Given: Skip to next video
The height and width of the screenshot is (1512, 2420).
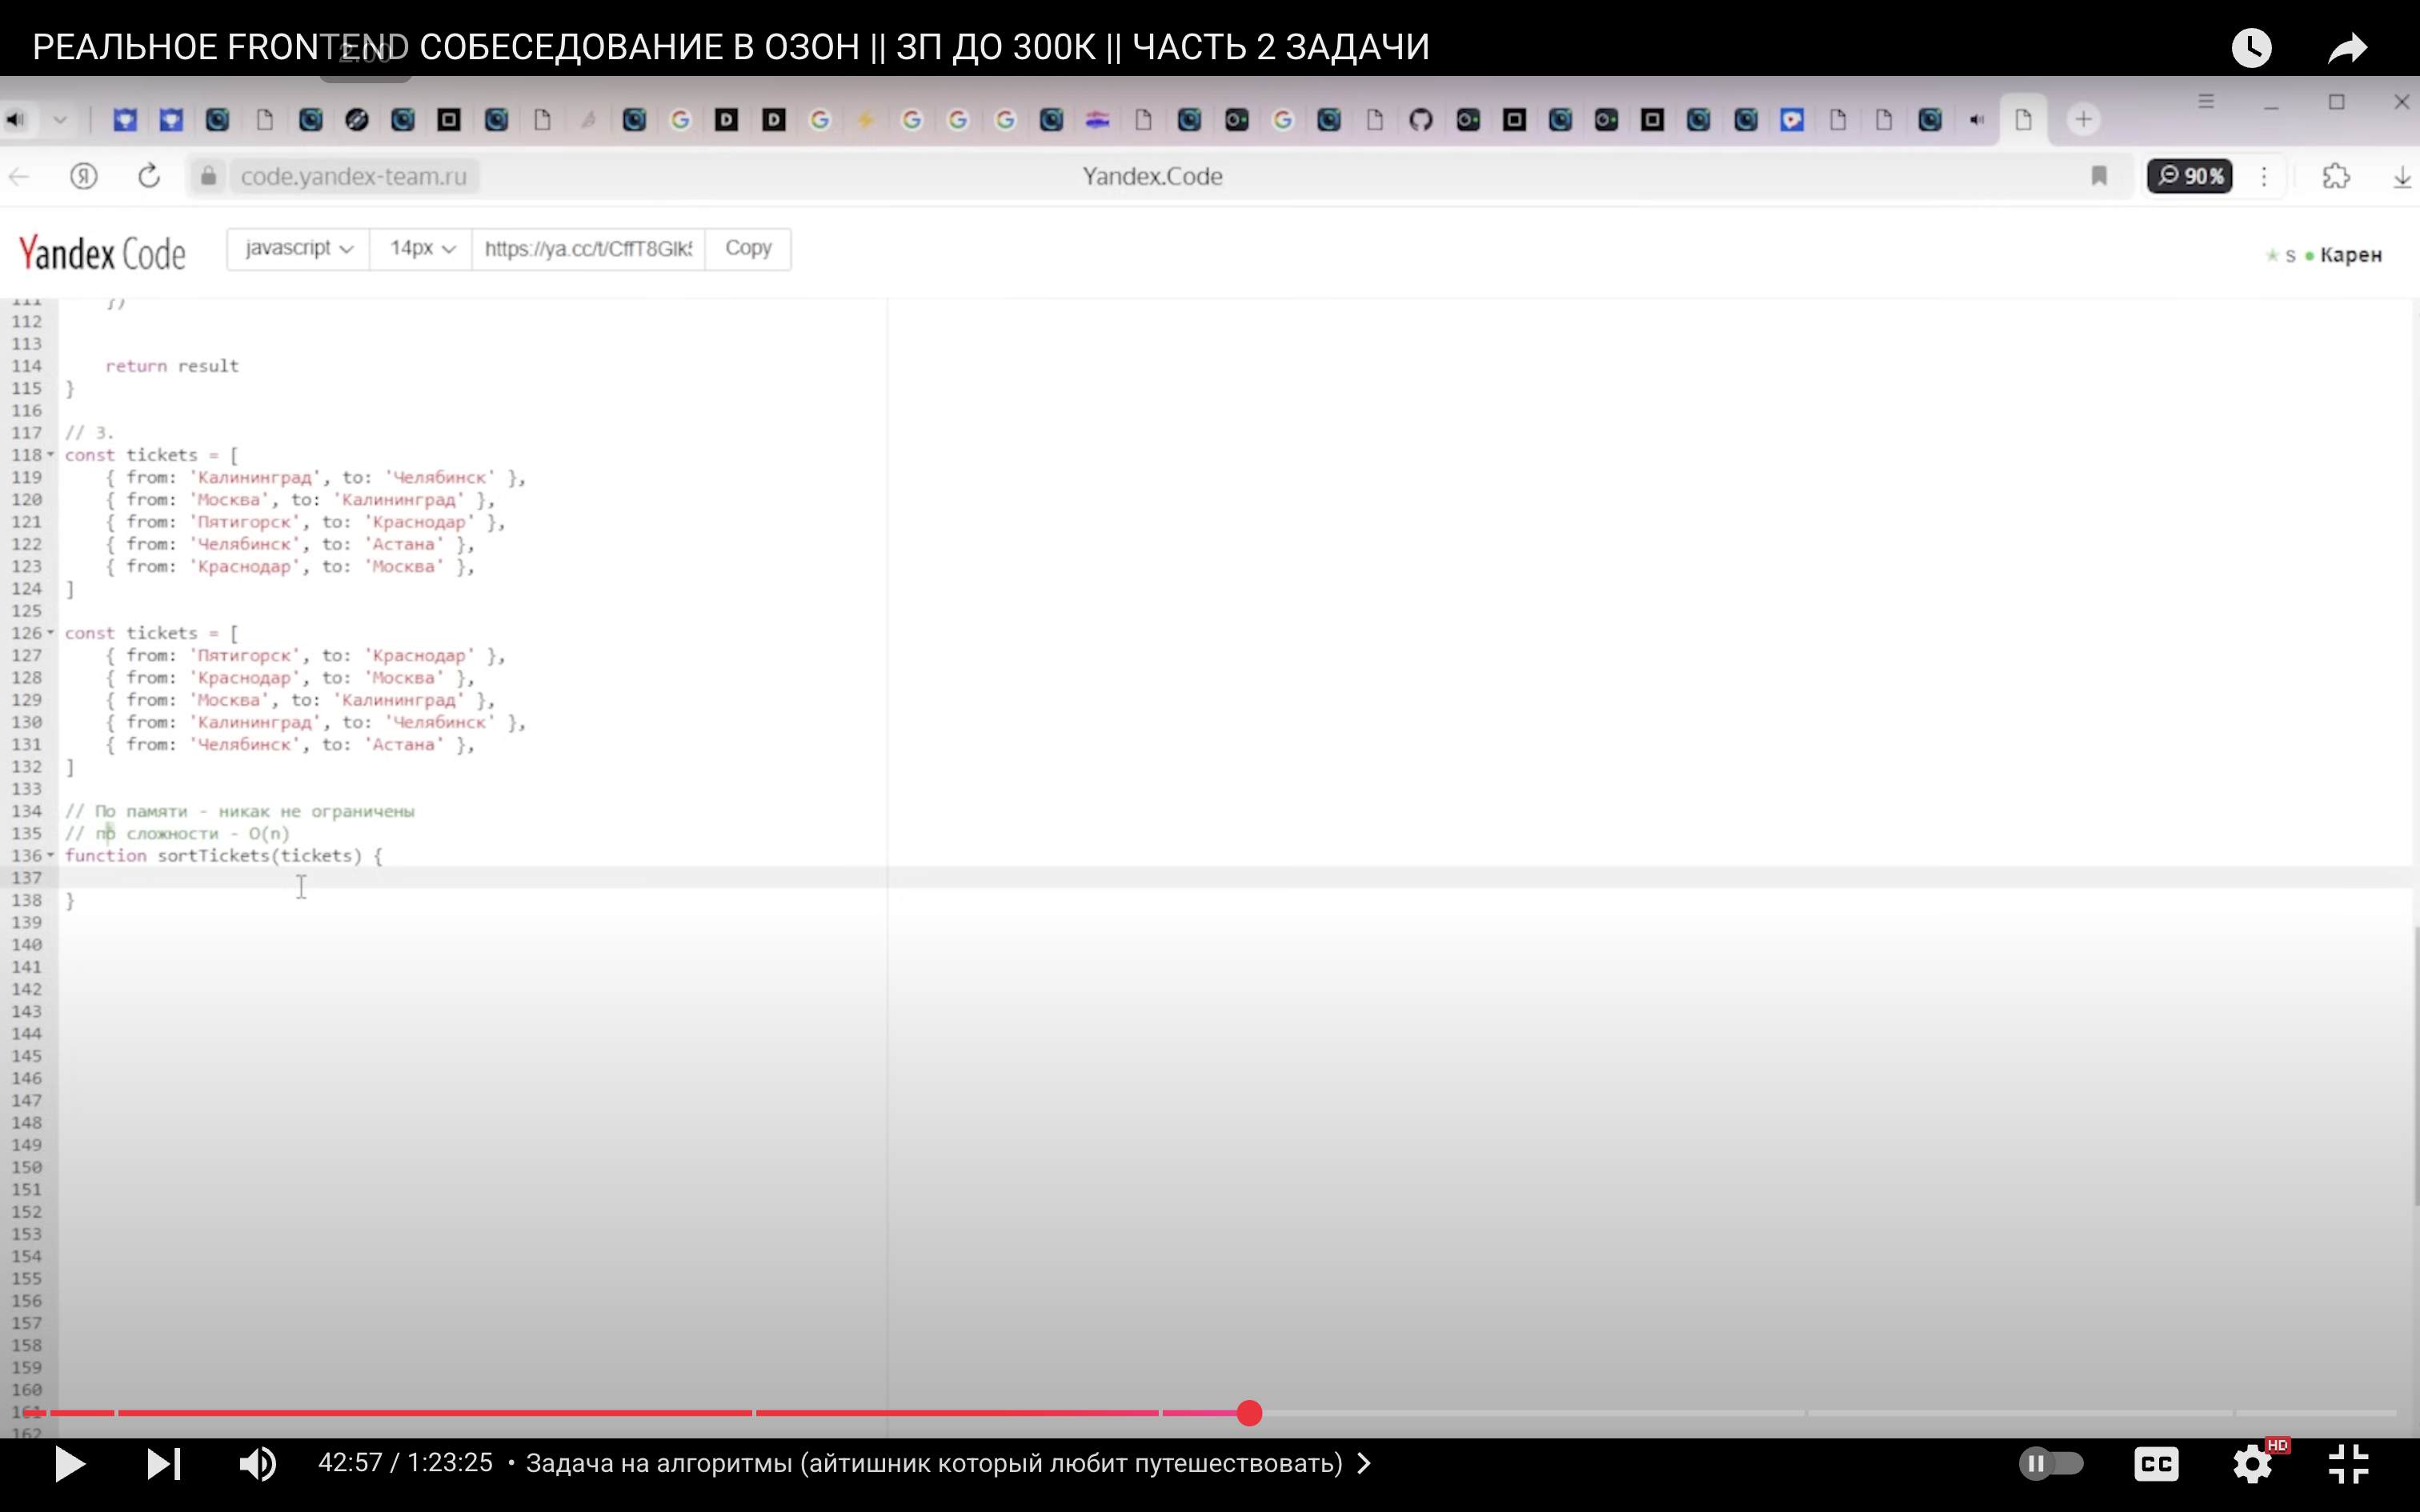Looking at the screenshot, I should (x=163, y=1463).
